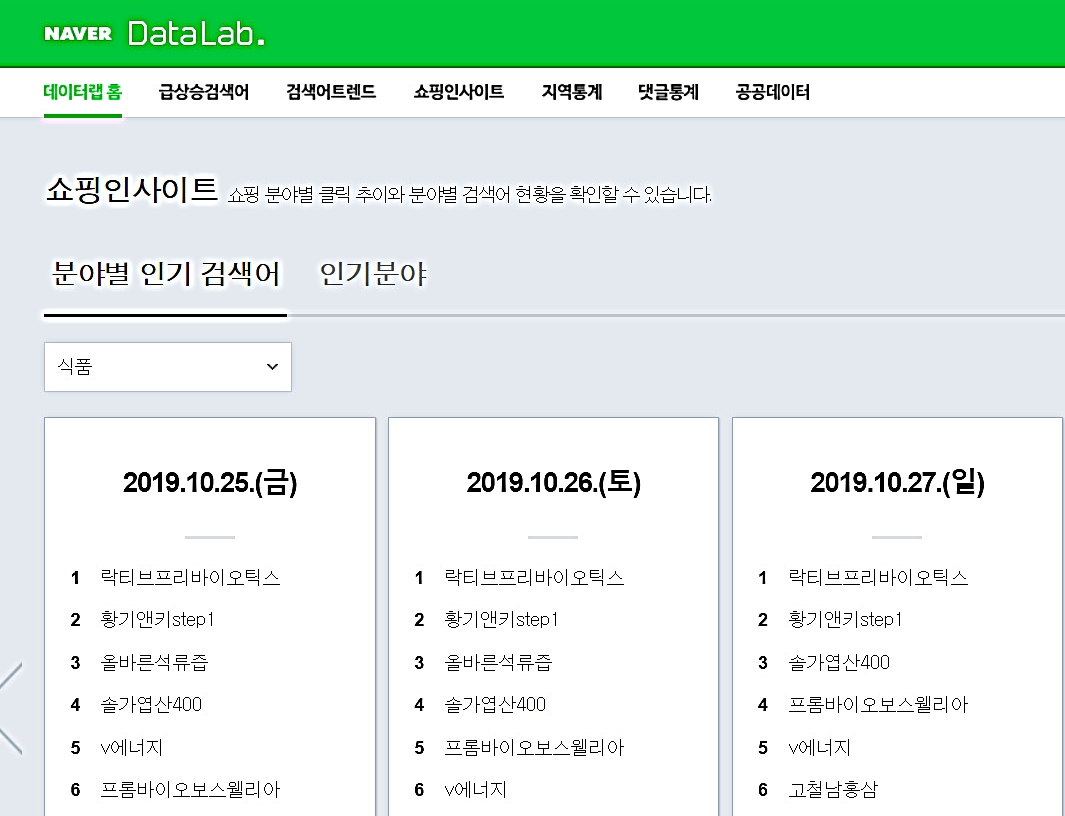Click the 2019.10.26.(토) date heading
Viewport: 1065px width, 816px height.
(554, 482)
